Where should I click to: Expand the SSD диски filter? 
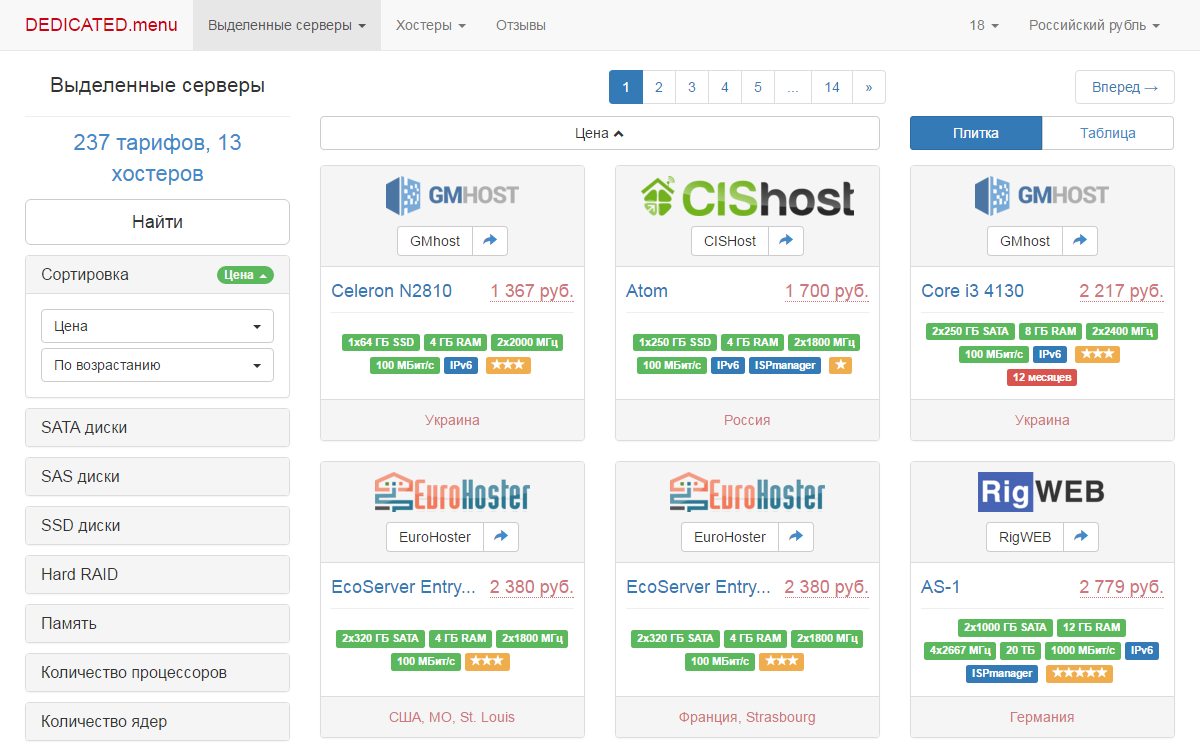(x=157, y=526)
